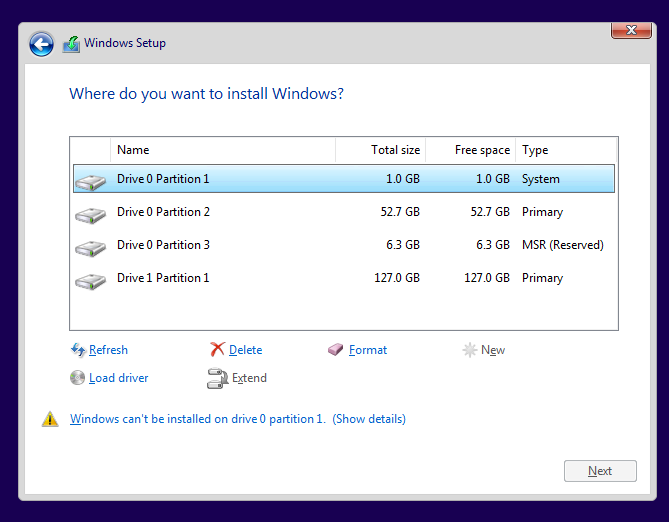Open the Show details warning link
The image size is (669, 522).
[x=369, y=419]
